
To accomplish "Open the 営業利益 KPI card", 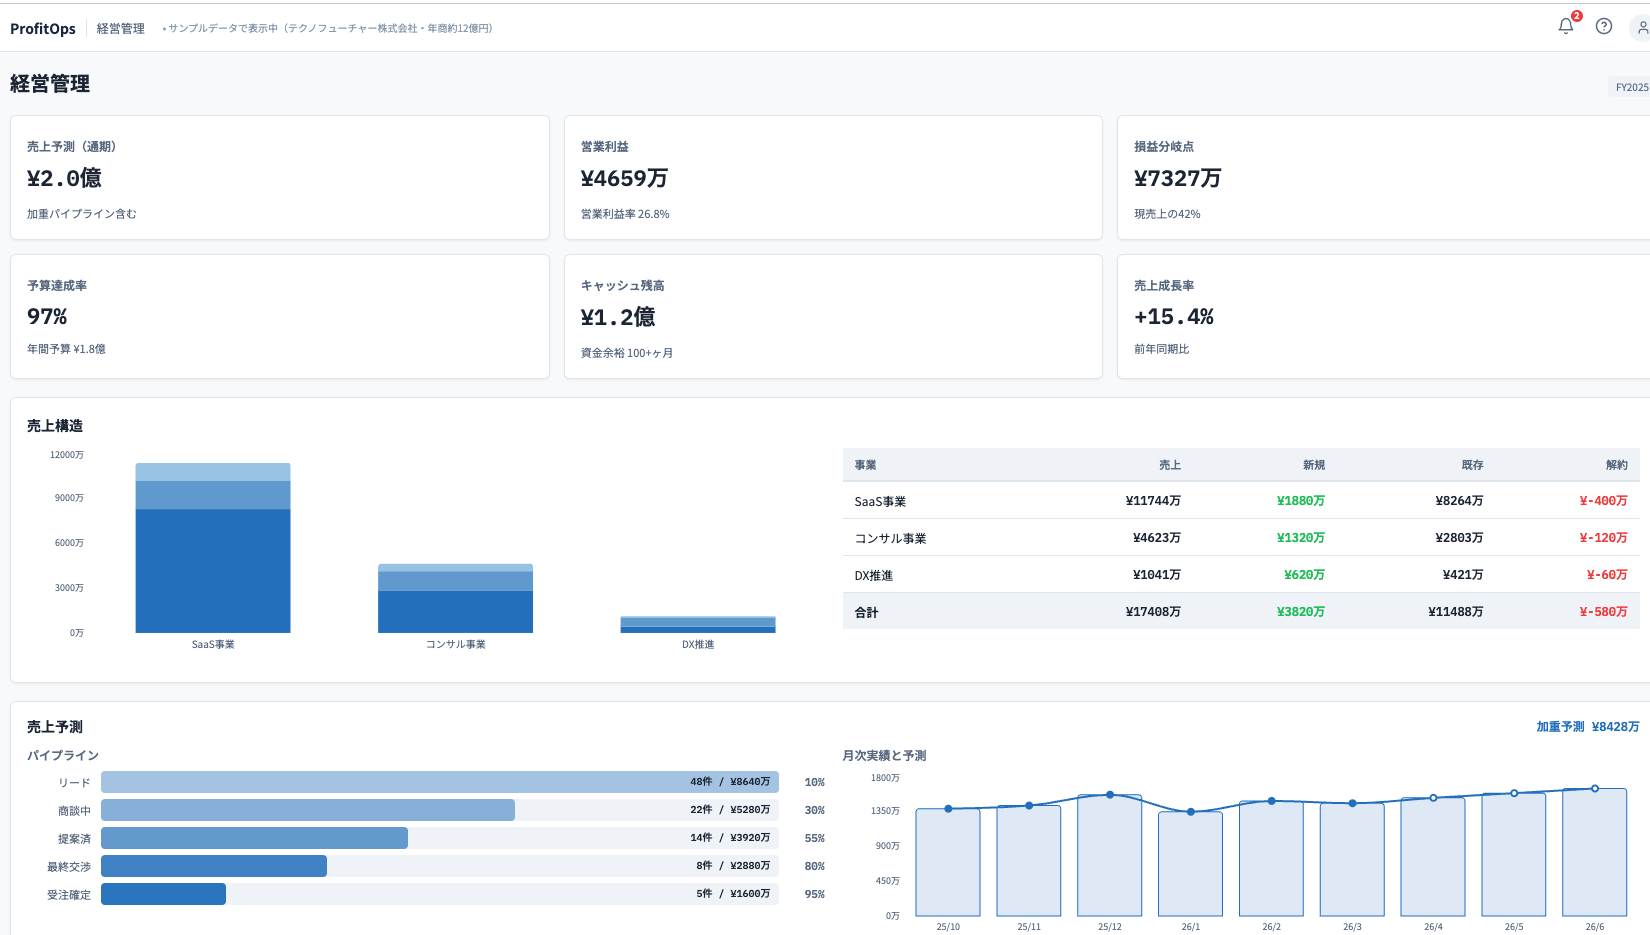I will tap(833, 177).
